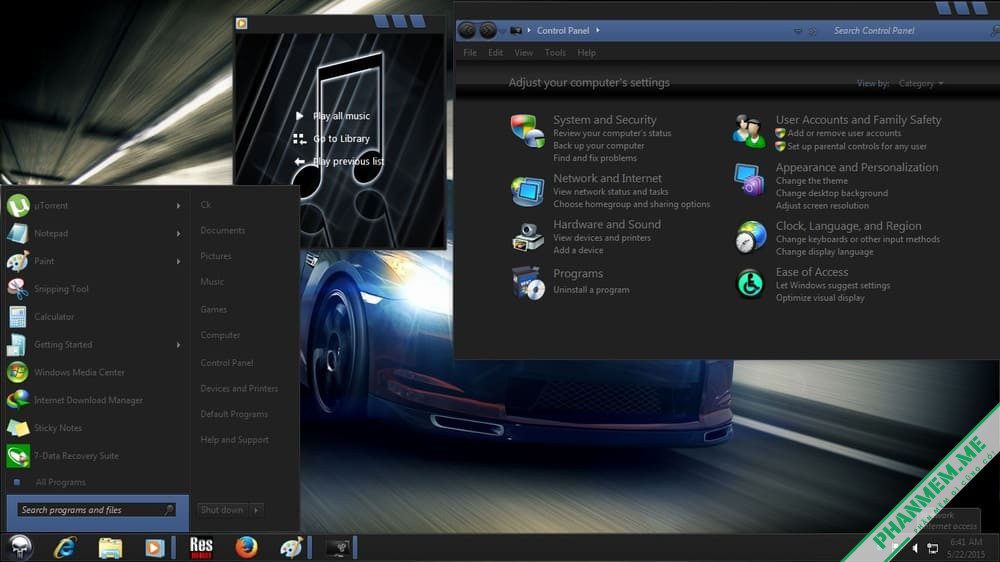The width and height of the screenshot is (1000, 562).
Task: Open Internet Explorer from the taskbar
Action: (x=66, y=547)
